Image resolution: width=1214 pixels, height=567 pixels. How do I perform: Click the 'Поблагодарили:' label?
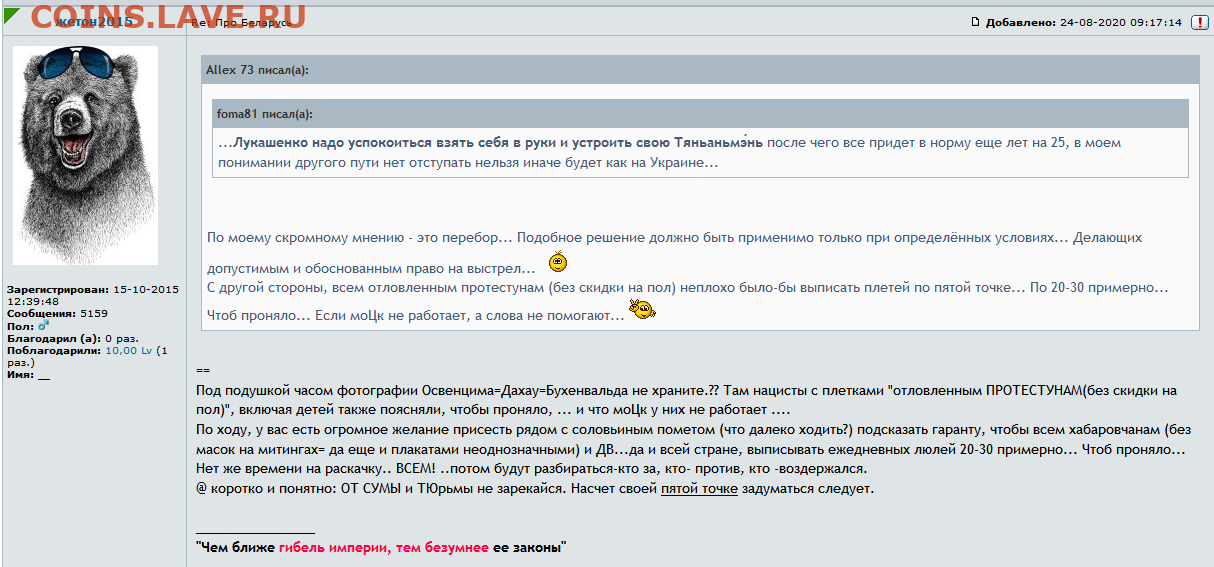pos(55,351)
